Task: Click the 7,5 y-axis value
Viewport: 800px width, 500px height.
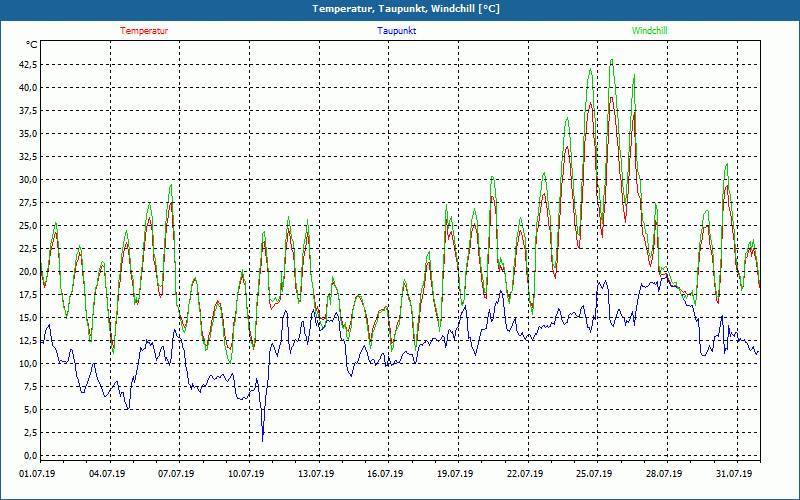Action: coord(29,386)
